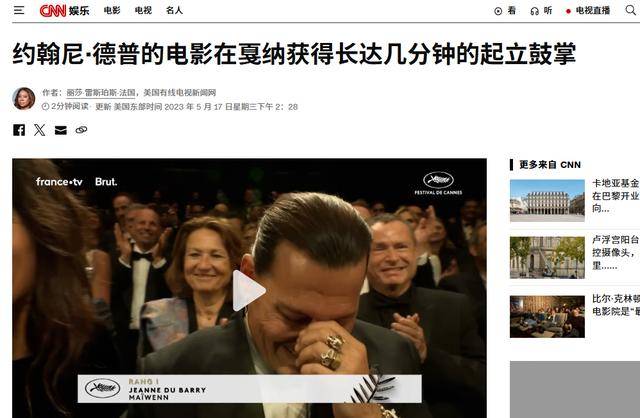Play the Cannes video
Screen dimensions: 640x418
[249, 291]
